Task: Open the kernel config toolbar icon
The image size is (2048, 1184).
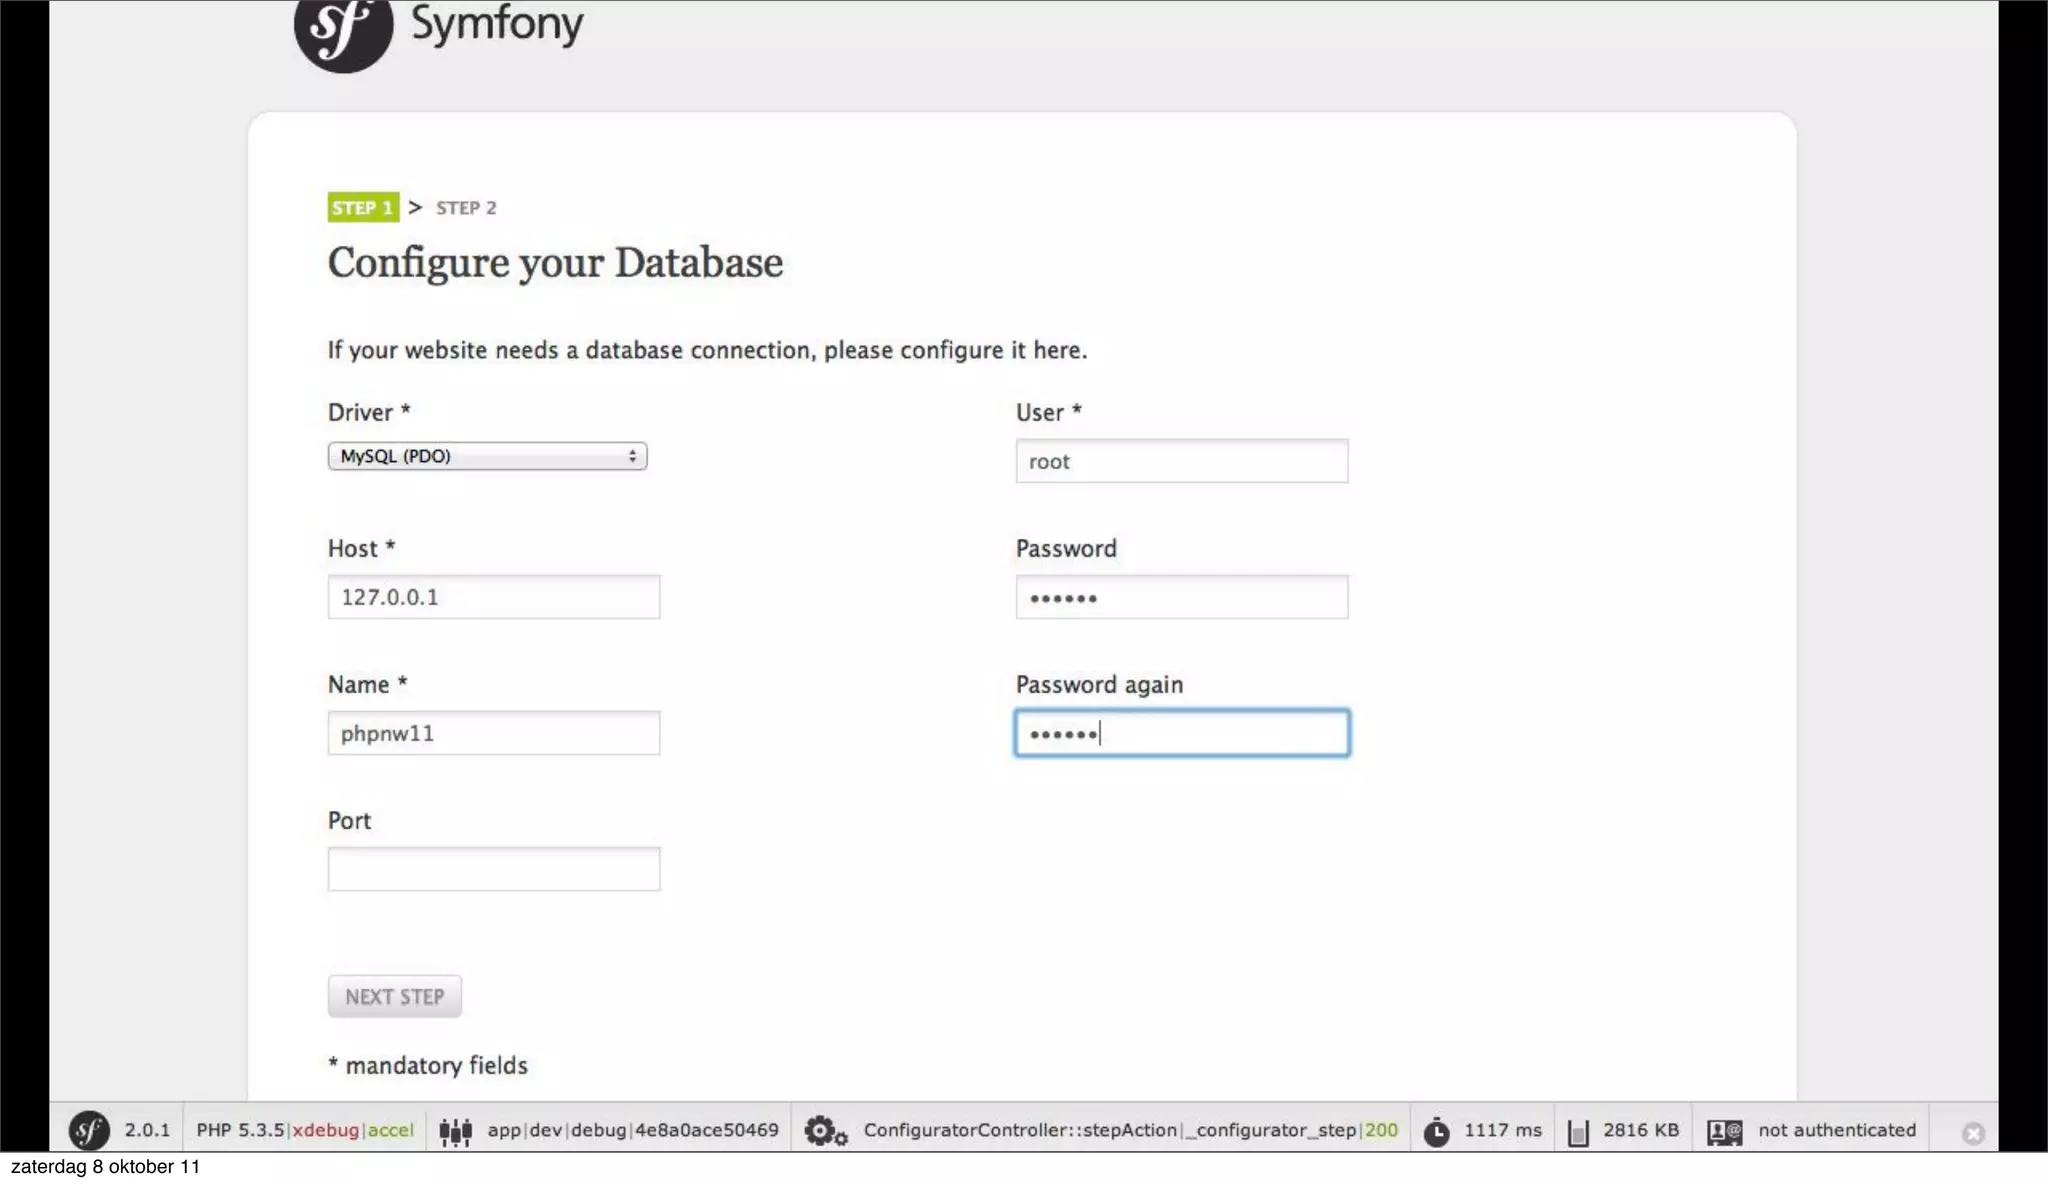Action: click(x=455, y=1131)
